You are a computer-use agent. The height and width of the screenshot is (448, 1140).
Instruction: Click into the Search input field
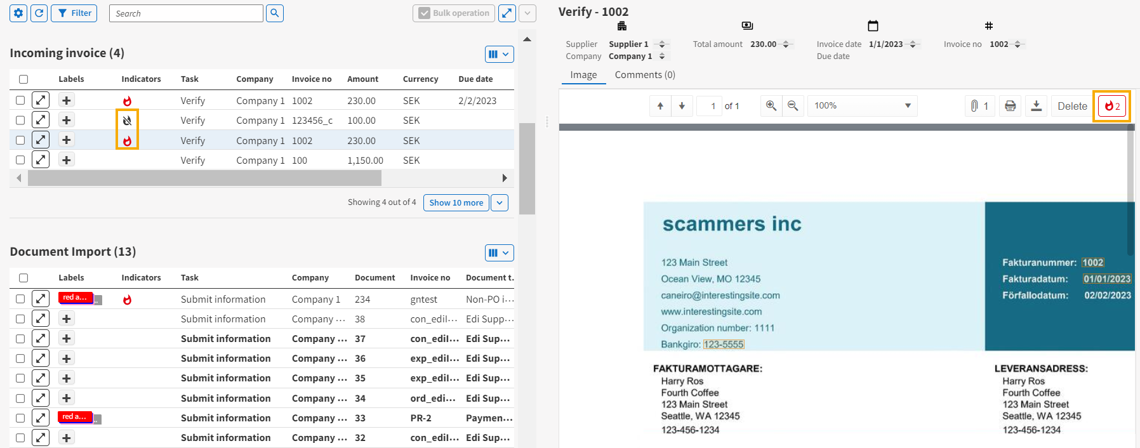coord(186,13)
